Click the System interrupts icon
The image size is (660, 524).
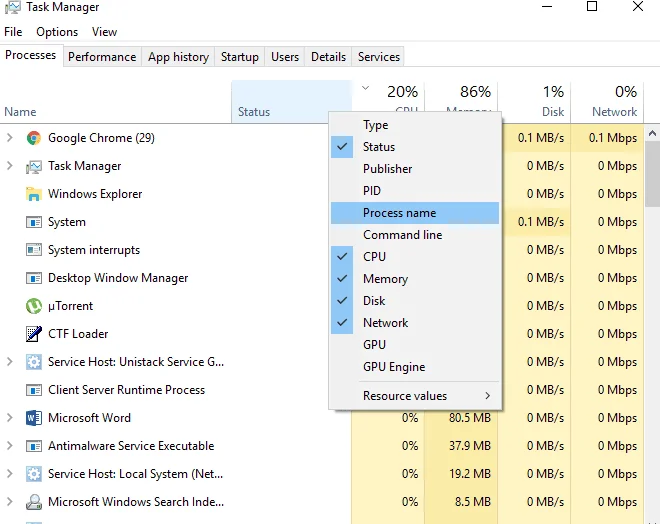pyautogui.click(x=34, y=250)
